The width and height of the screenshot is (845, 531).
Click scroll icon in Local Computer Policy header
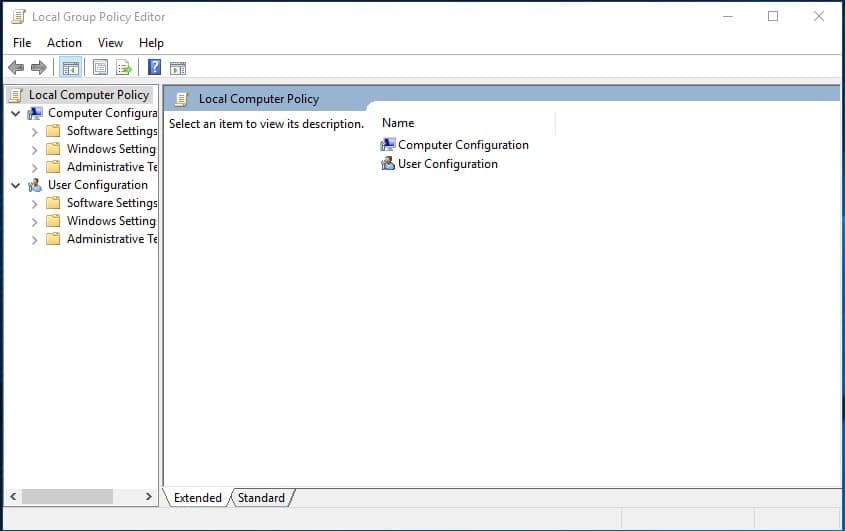click(x=182, y=99)
